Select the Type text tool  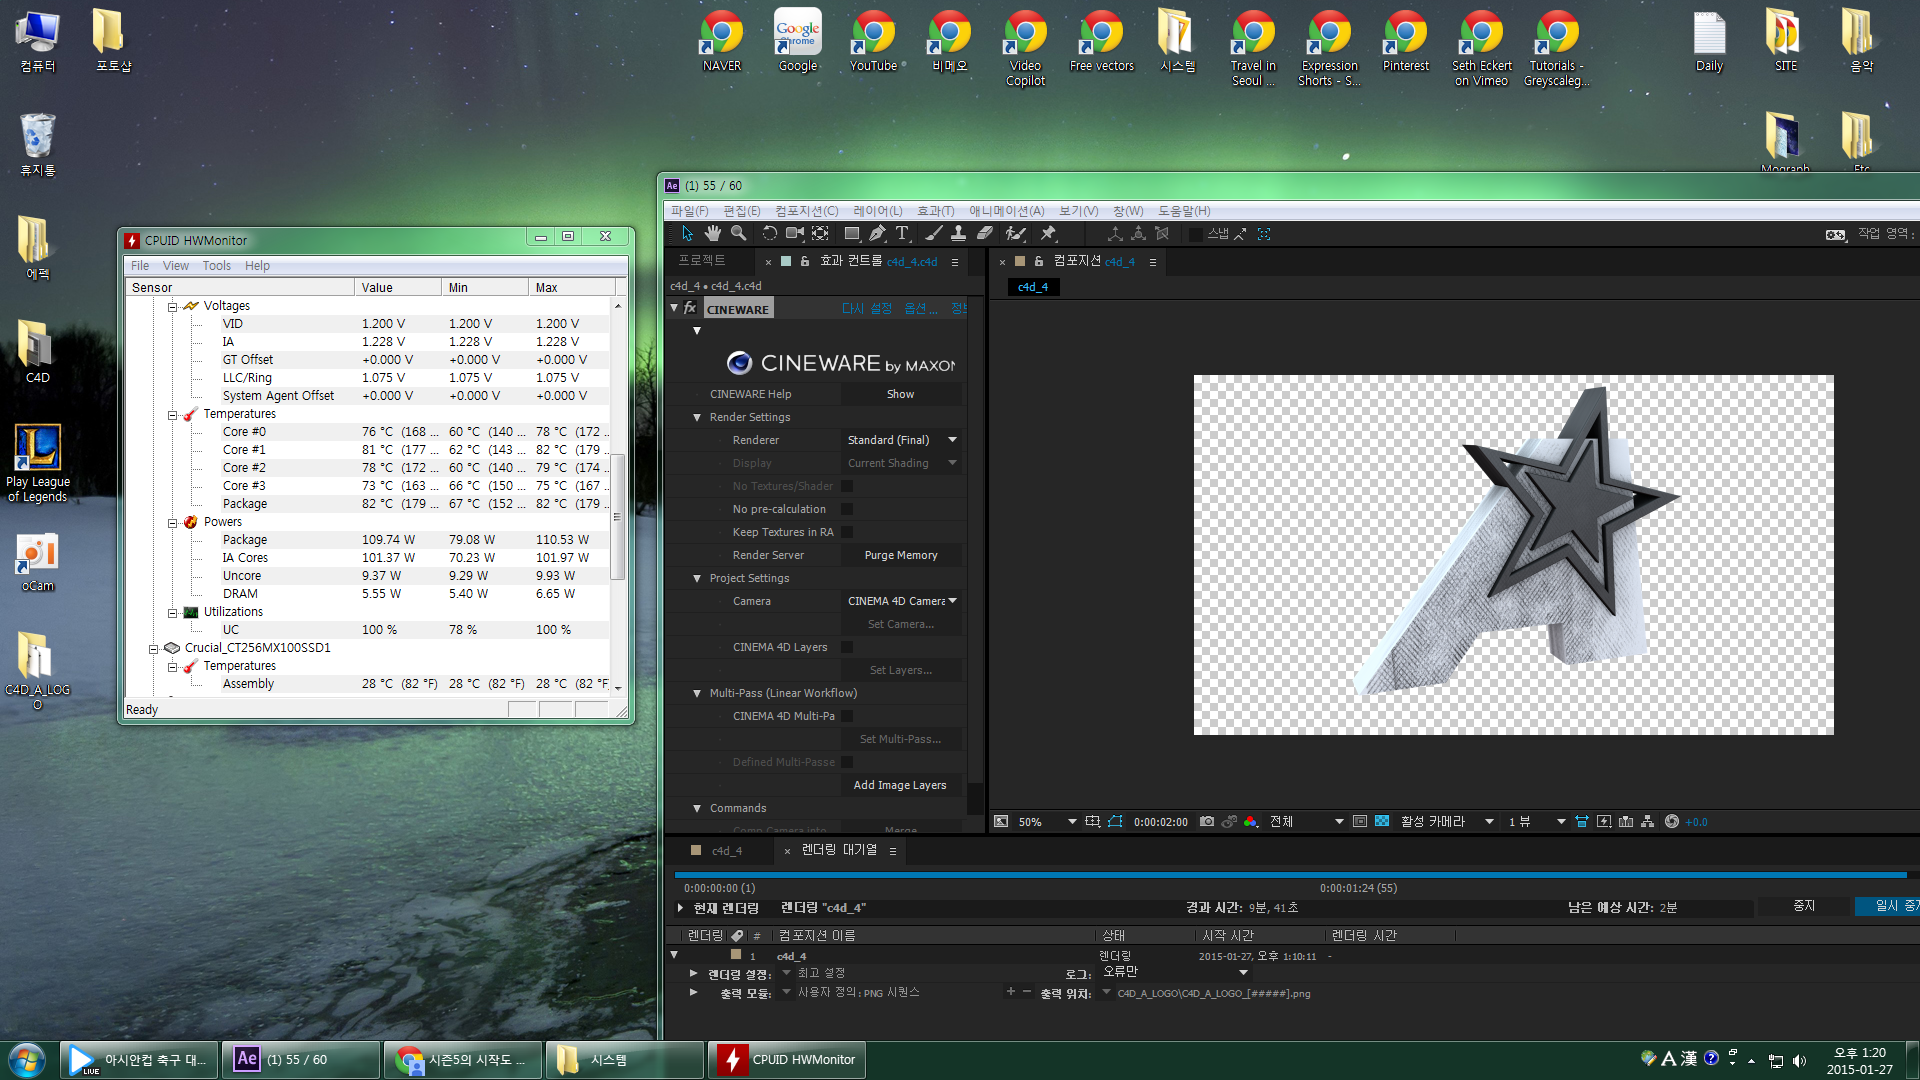tap(902, 233)
